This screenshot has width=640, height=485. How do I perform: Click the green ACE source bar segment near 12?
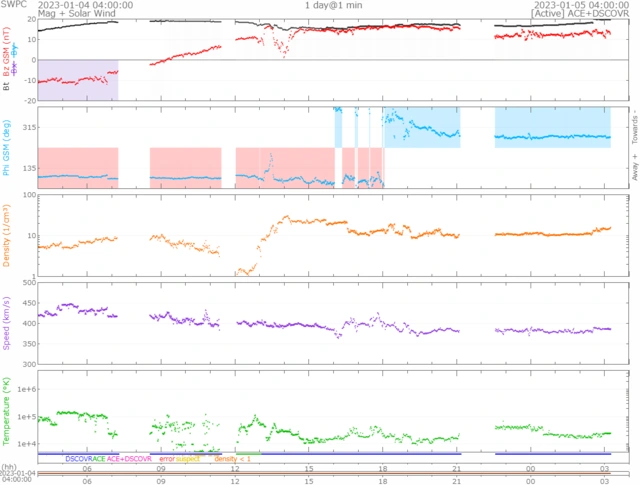point(249,454)
